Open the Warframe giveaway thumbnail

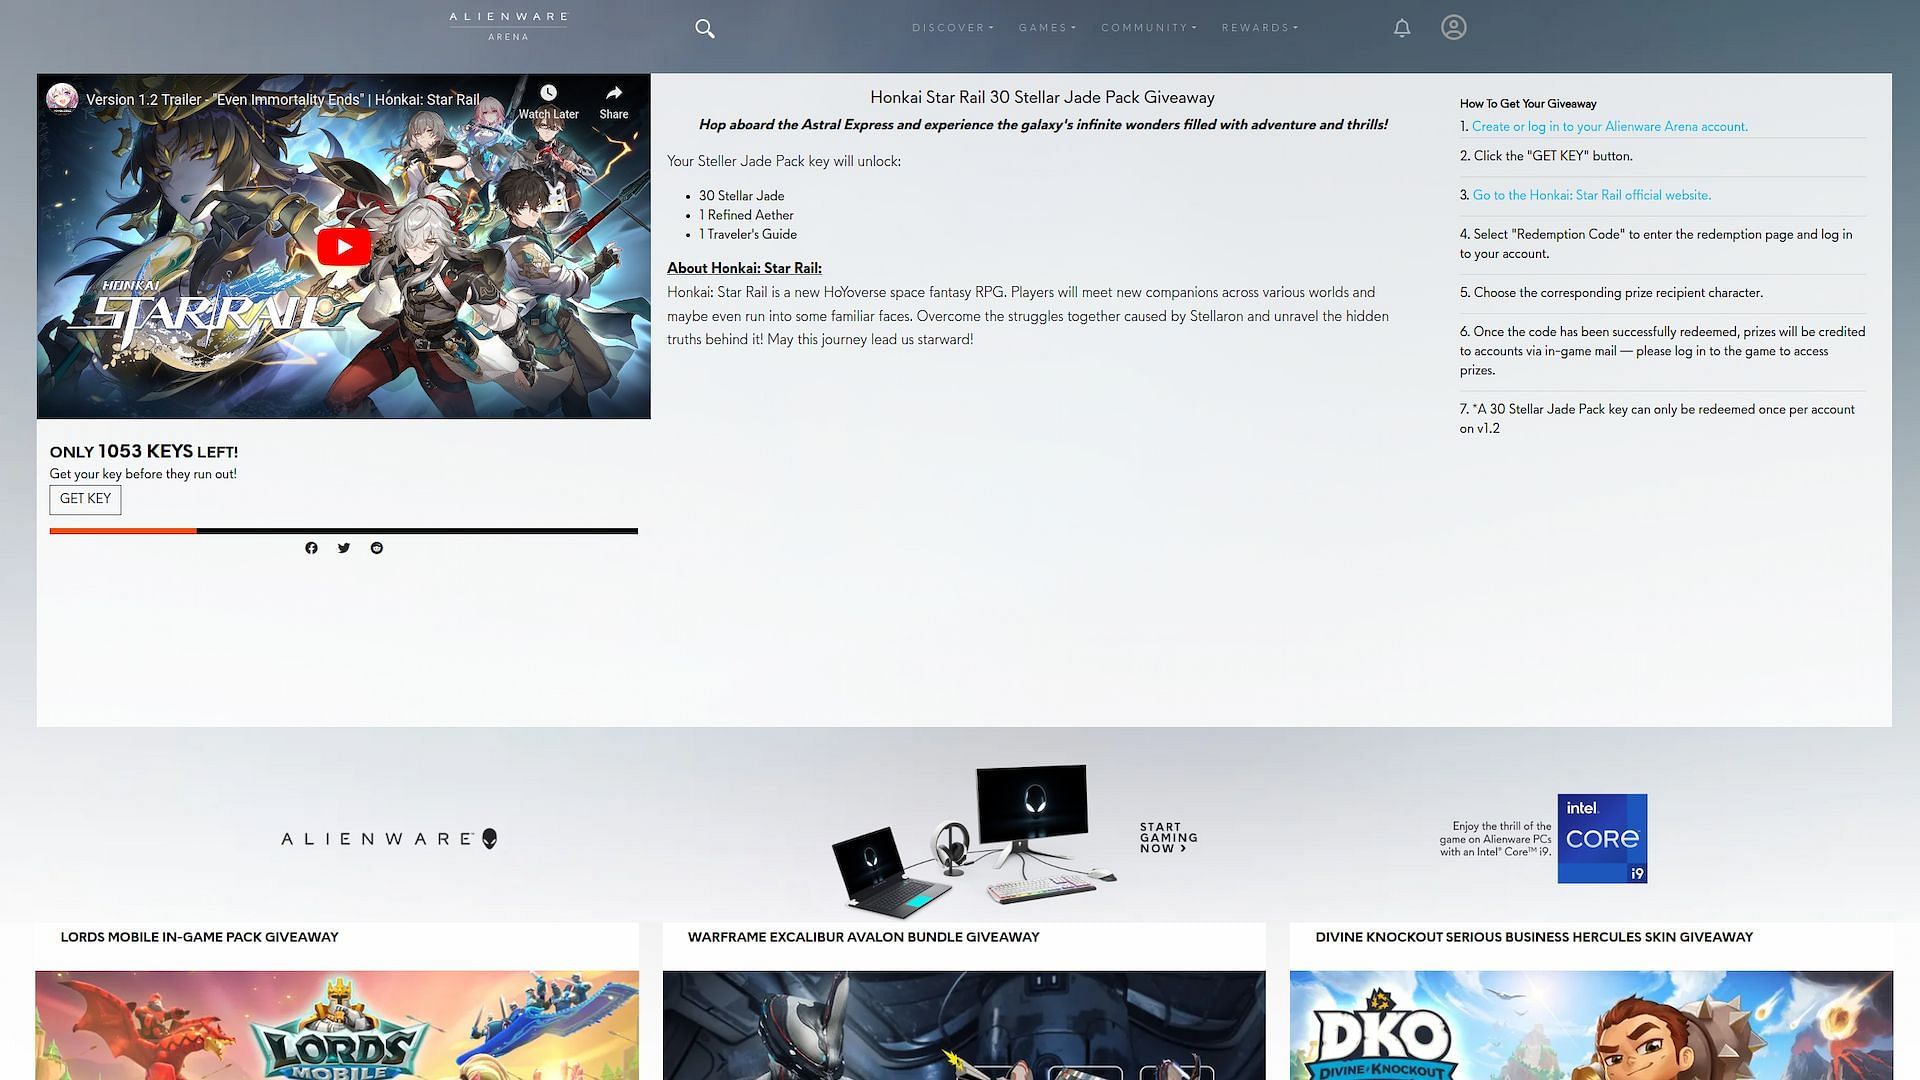[x=964, y=1025]
